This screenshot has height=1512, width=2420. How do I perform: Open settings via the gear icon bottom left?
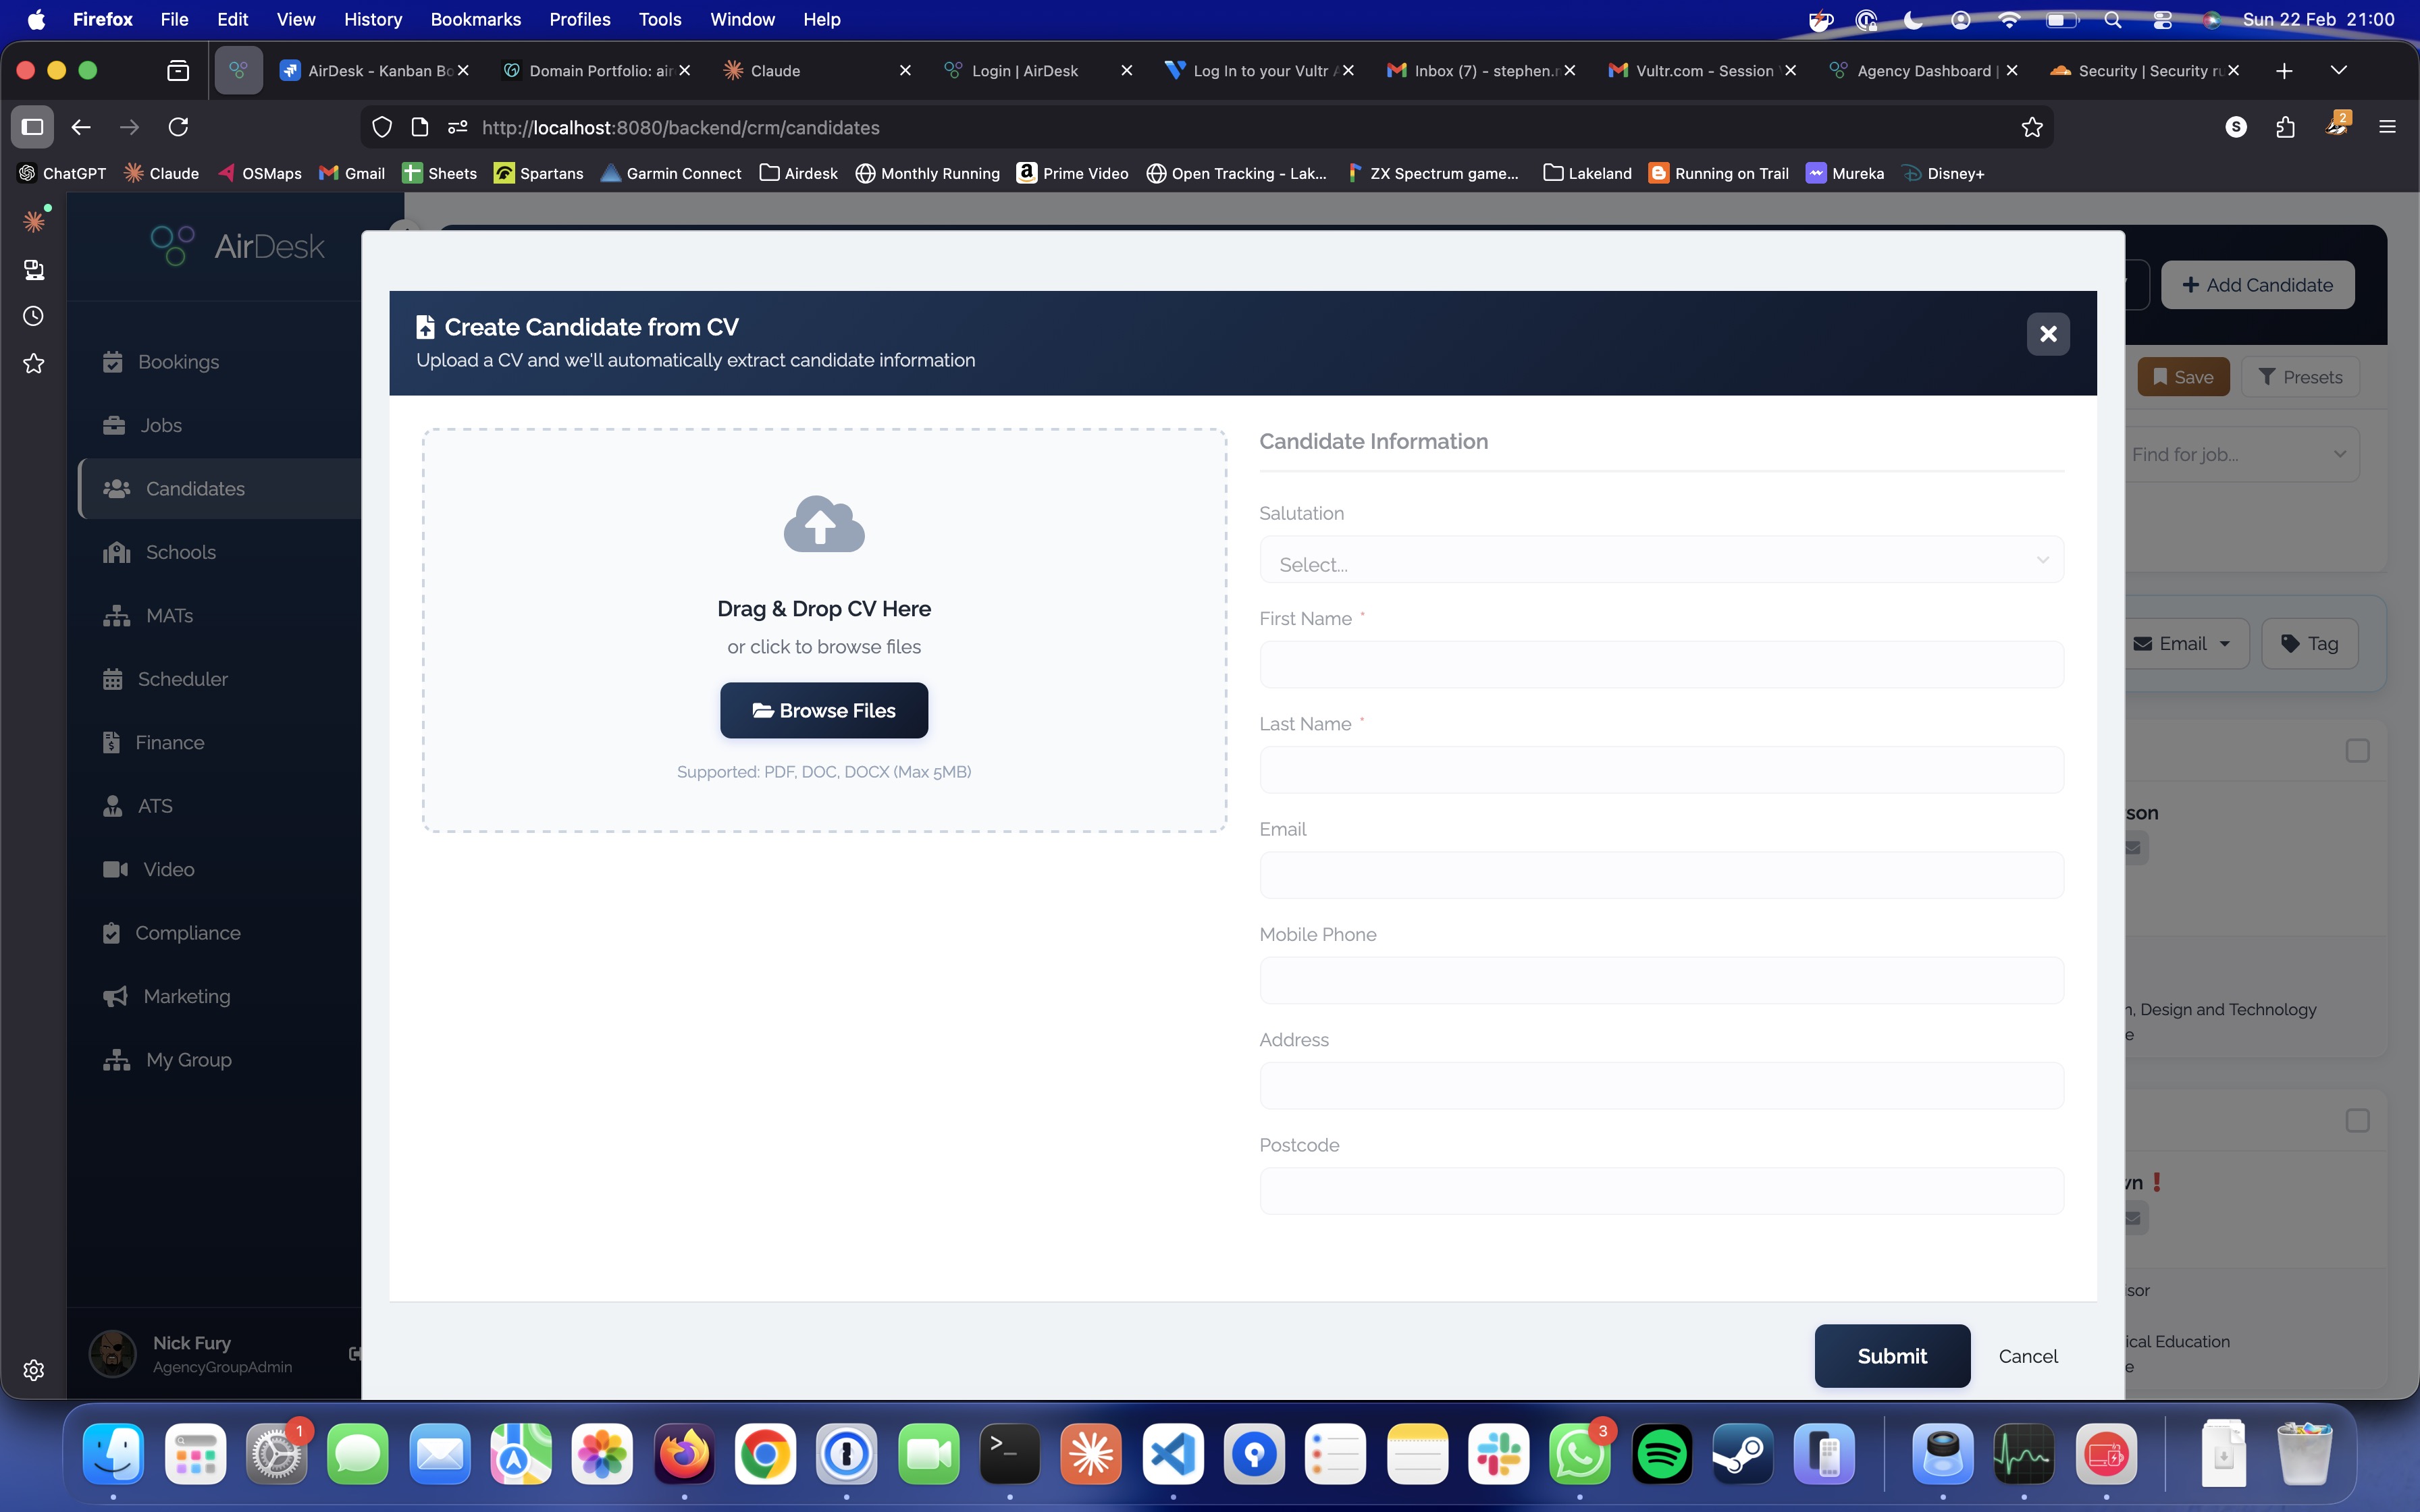click(x=34, y=1371)
